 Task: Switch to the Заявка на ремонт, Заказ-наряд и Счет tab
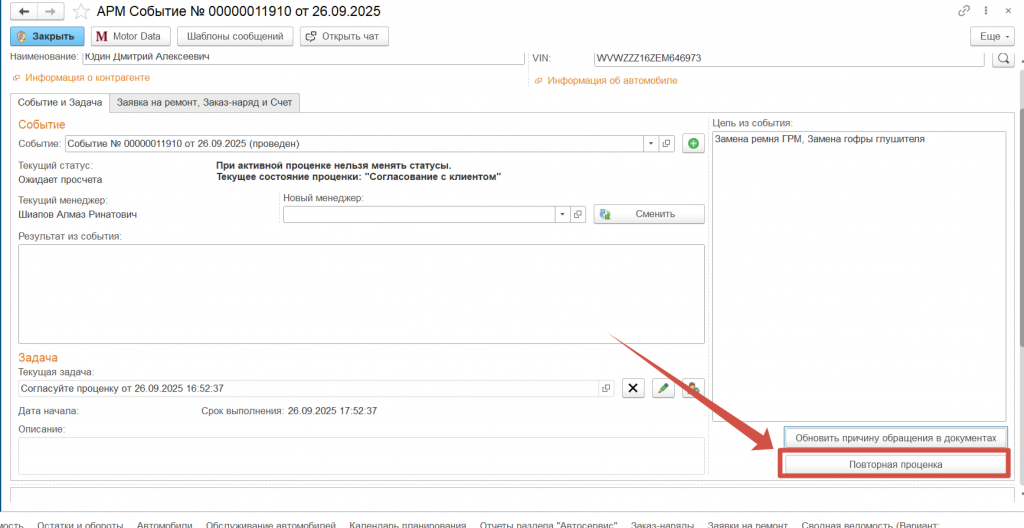click(204, 102)
